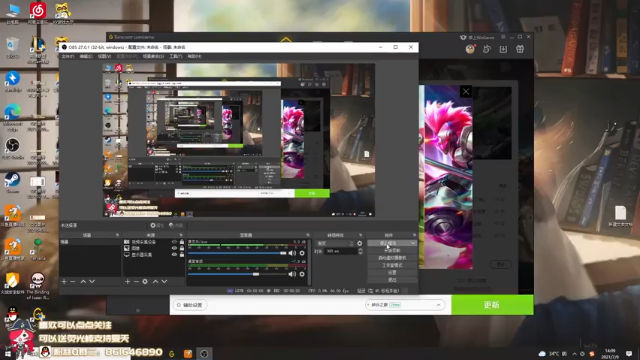Move the scene down in the Scenes list
The height and width of the screenshot is (360, 640).
point(92,282)
